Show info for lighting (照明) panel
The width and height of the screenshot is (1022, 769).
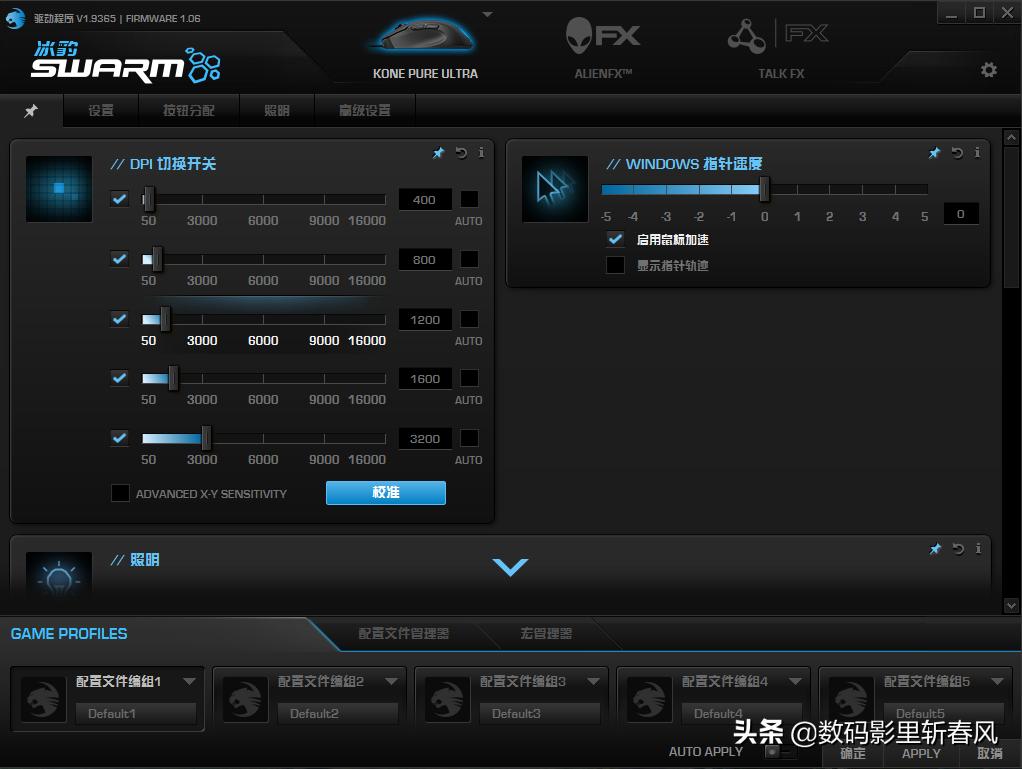click(x=978, y=549)
